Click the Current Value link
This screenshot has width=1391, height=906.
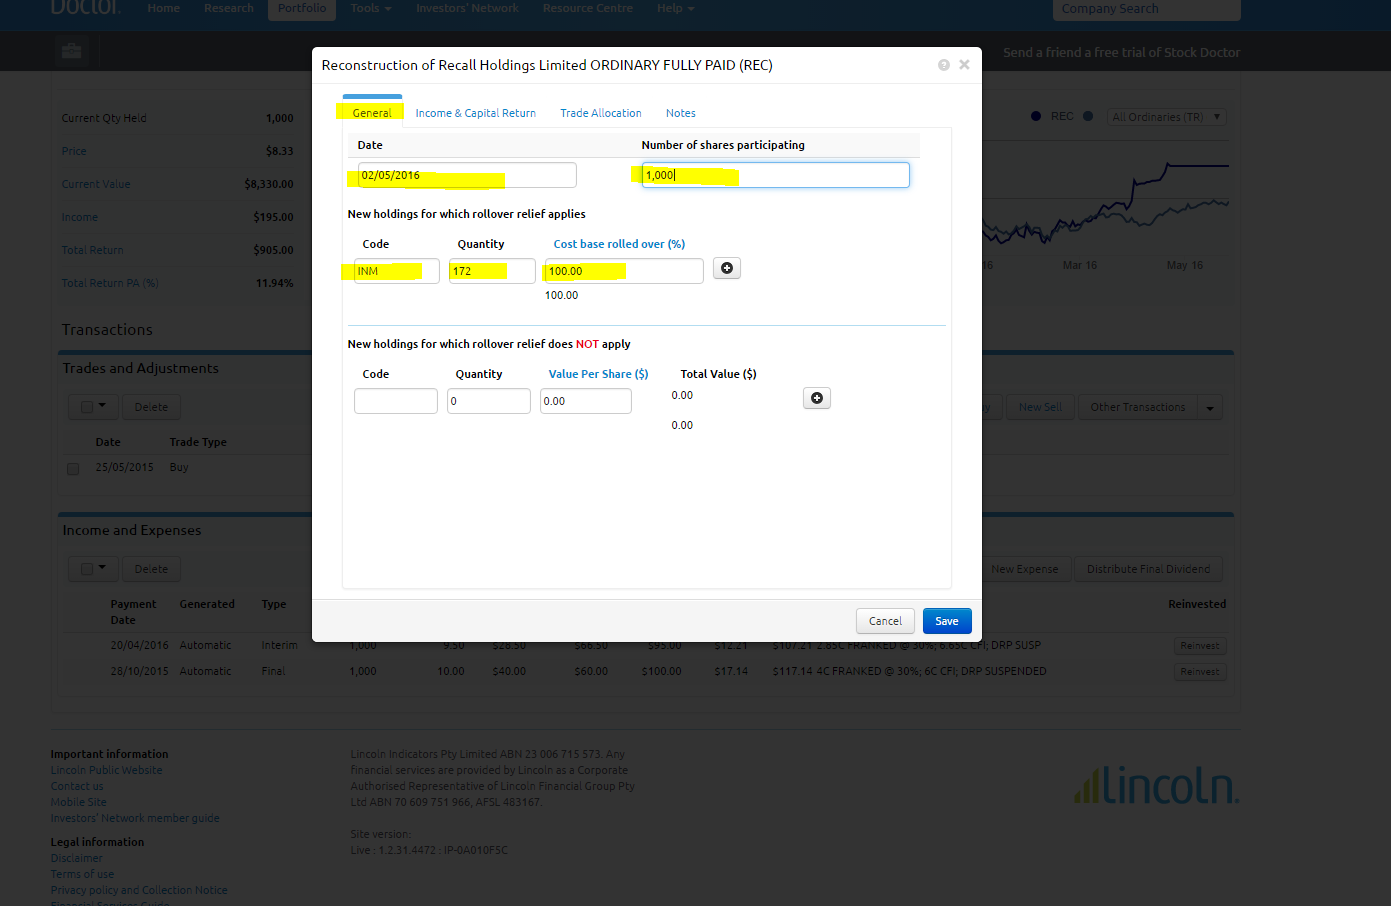coord(96,184)
